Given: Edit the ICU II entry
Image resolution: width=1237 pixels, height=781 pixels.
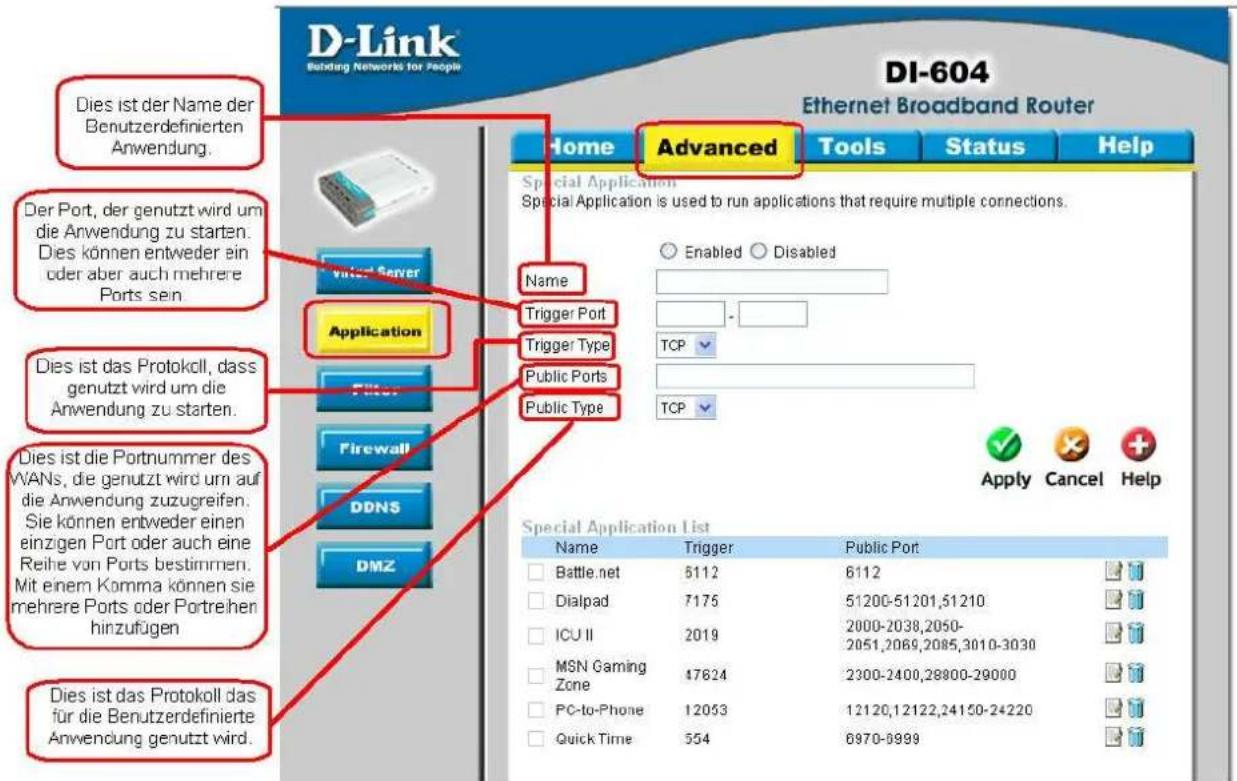Looking at the screenshot, I should (1112, 632).
